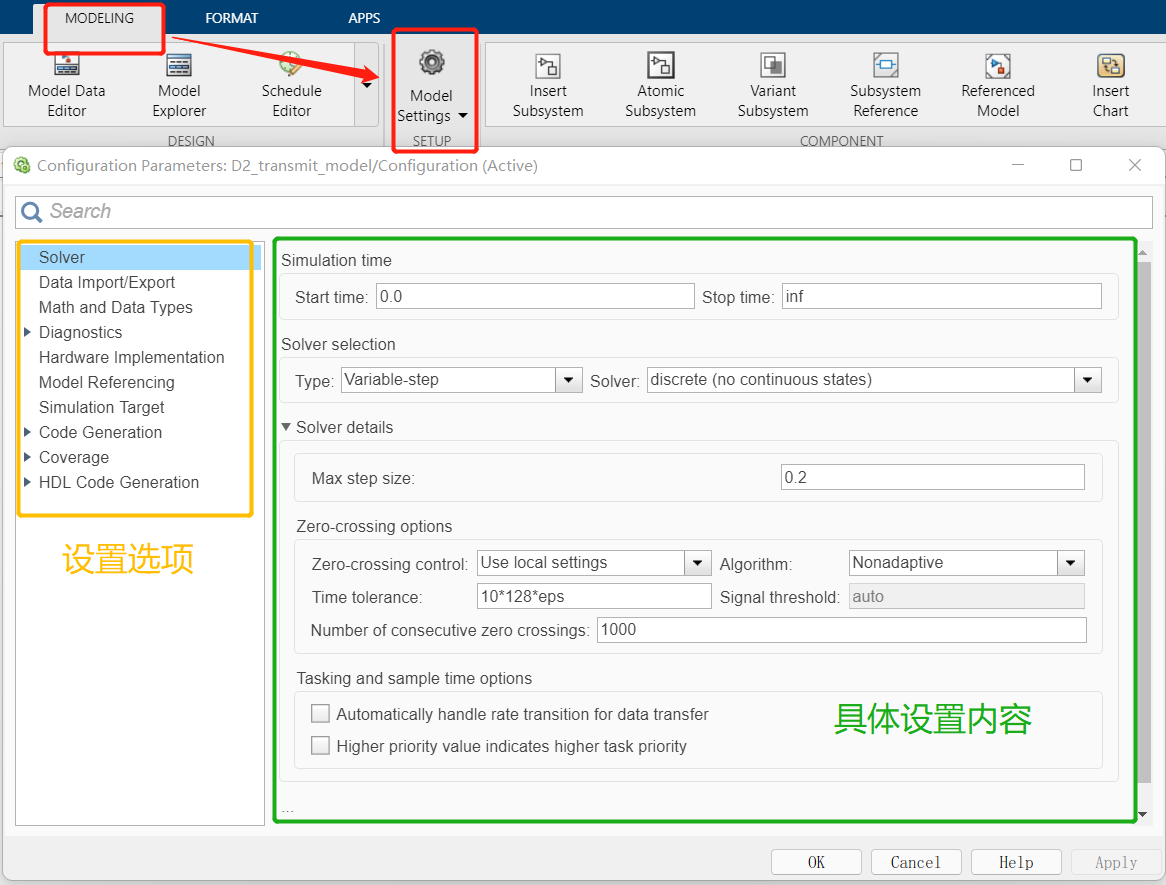Image resolution: width=1166 pixels, height=885 pixels.
Task: Click the Start time field
Action: pos(535,296)
